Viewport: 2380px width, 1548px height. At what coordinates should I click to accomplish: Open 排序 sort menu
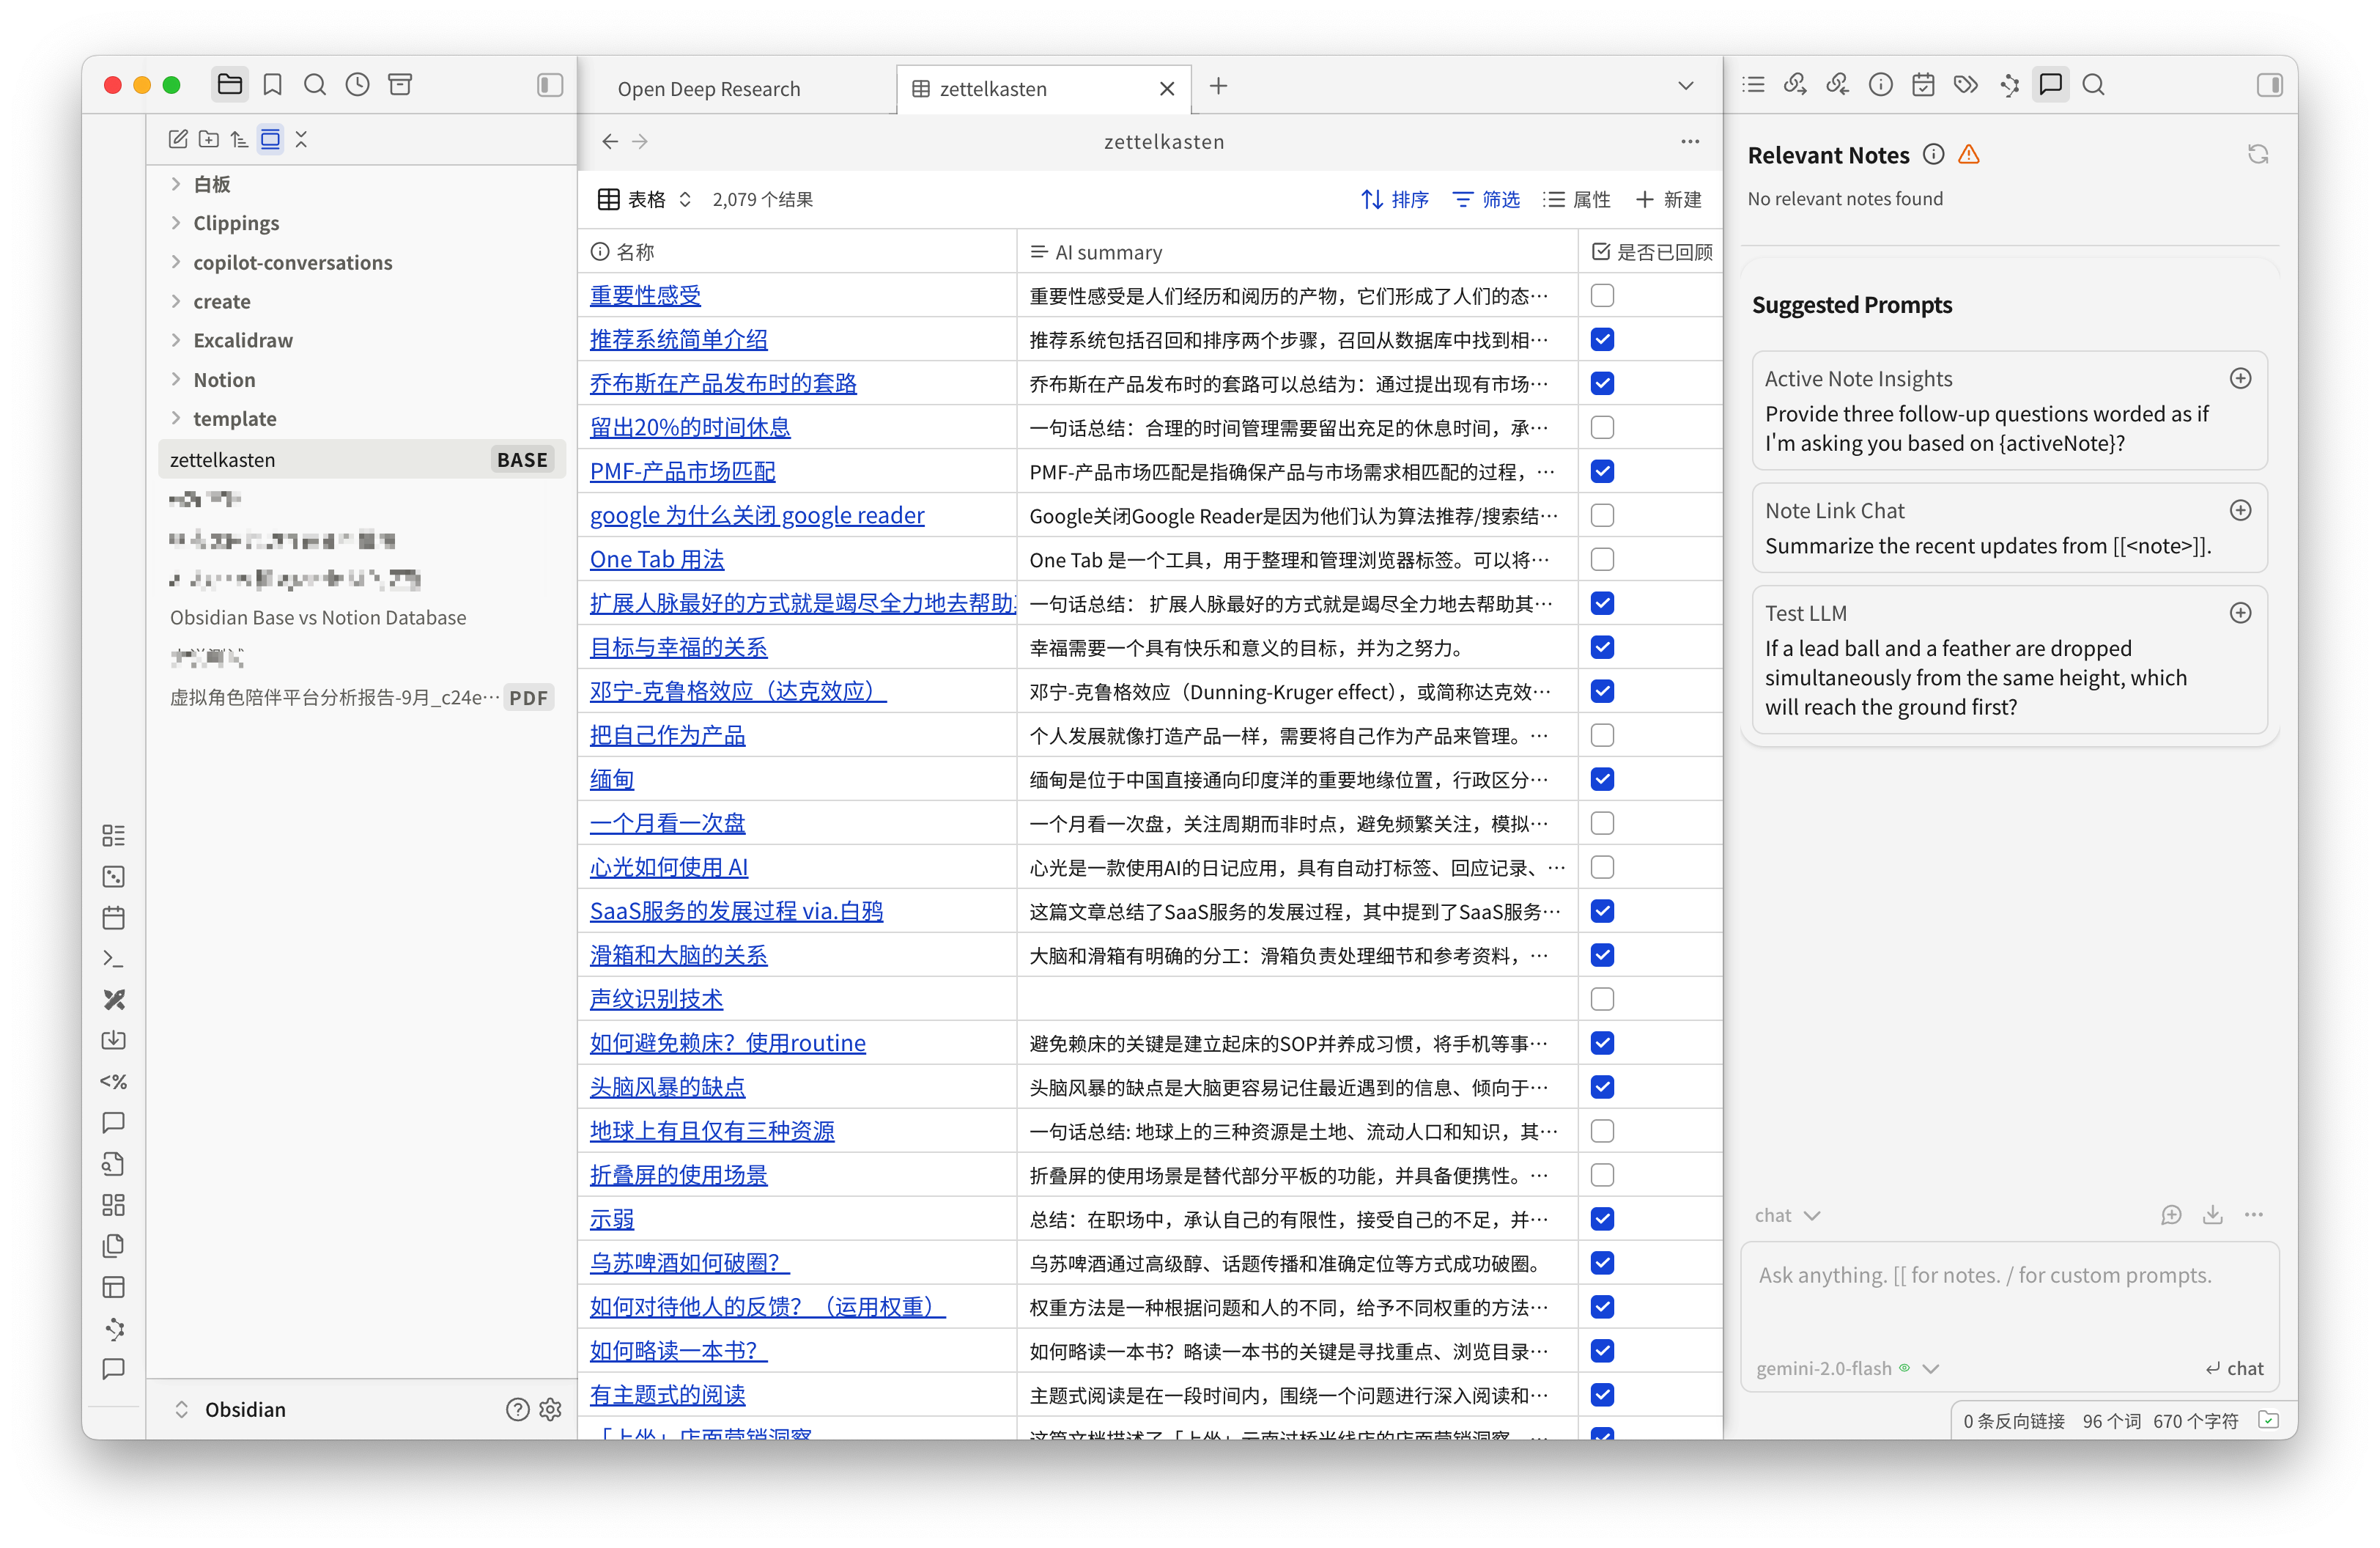1395,199
